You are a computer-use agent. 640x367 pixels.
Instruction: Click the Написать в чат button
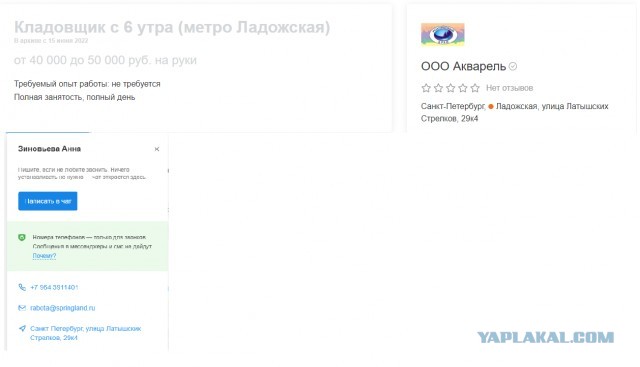point(48,201)
